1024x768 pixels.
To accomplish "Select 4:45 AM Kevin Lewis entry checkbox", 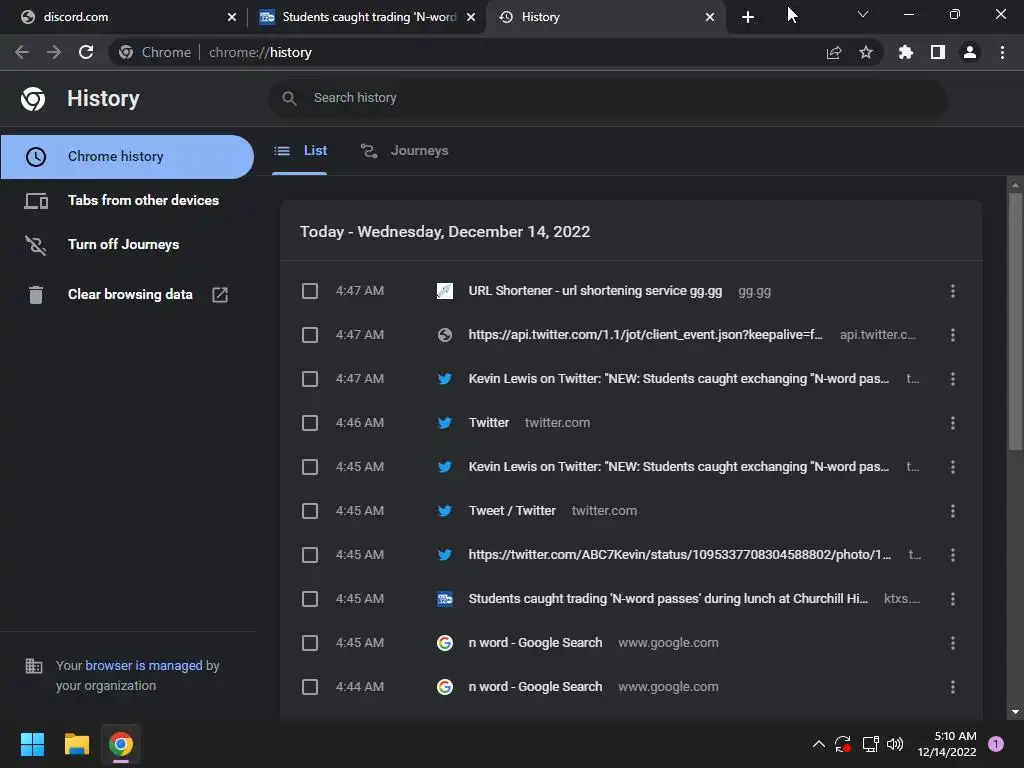I will pyautogui.click(x=310, y=467).
